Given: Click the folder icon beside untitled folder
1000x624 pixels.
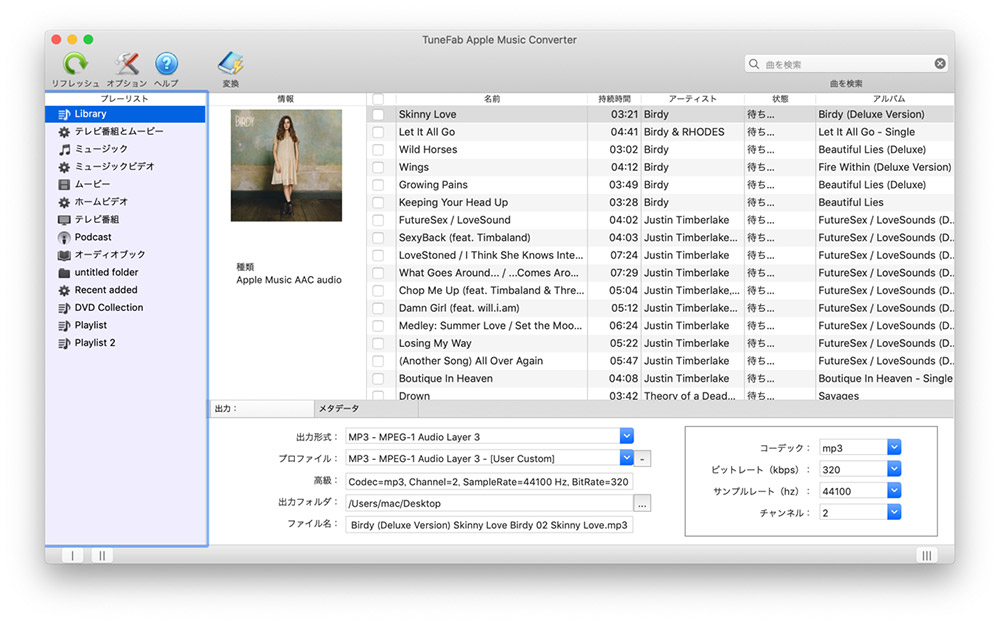Looking at the screenshot, I should tap(64, 273).
